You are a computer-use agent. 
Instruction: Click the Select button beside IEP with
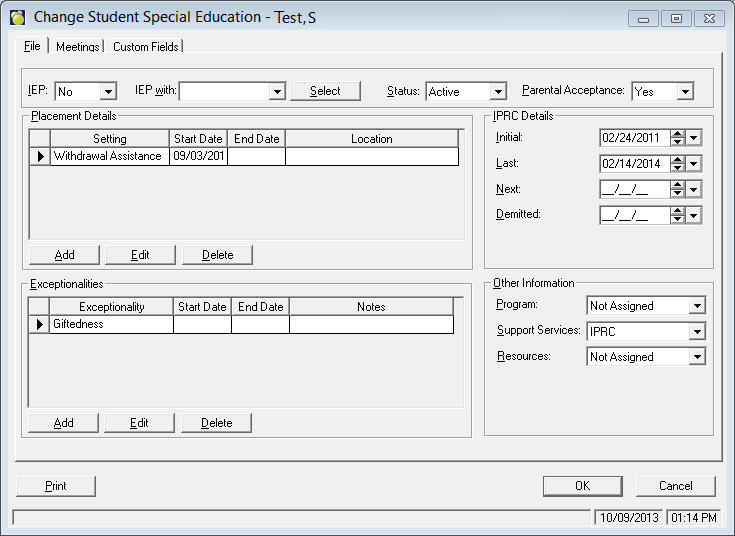pyautogui.click(x=325, y=91)
